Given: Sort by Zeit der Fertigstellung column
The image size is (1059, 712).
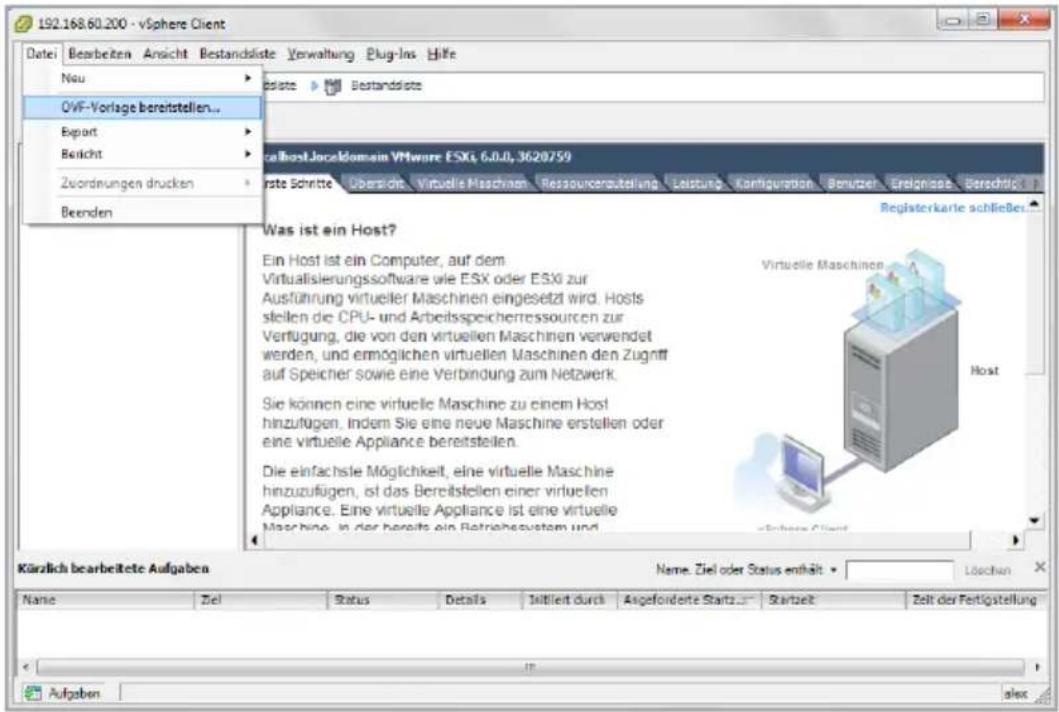Looking at the screenshot, I should pos(975,600).
